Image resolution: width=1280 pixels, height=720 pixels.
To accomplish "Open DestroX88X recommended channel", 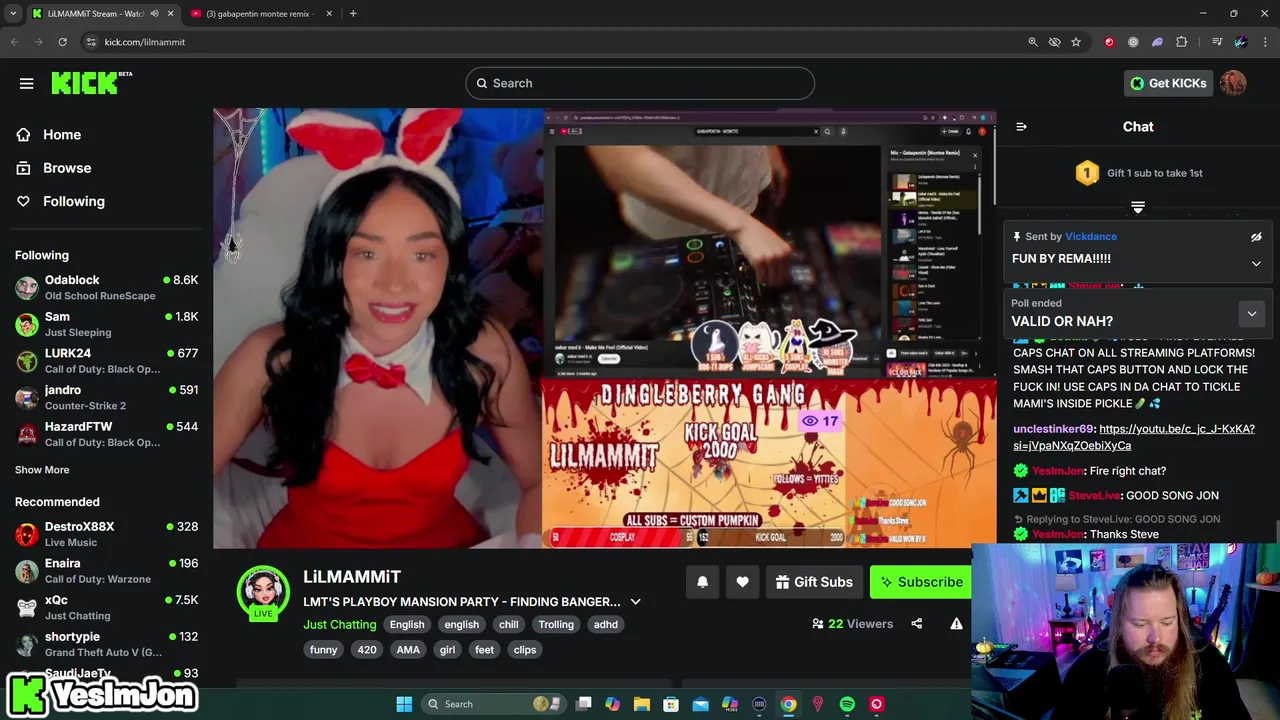I will click(x=106, y=534).
